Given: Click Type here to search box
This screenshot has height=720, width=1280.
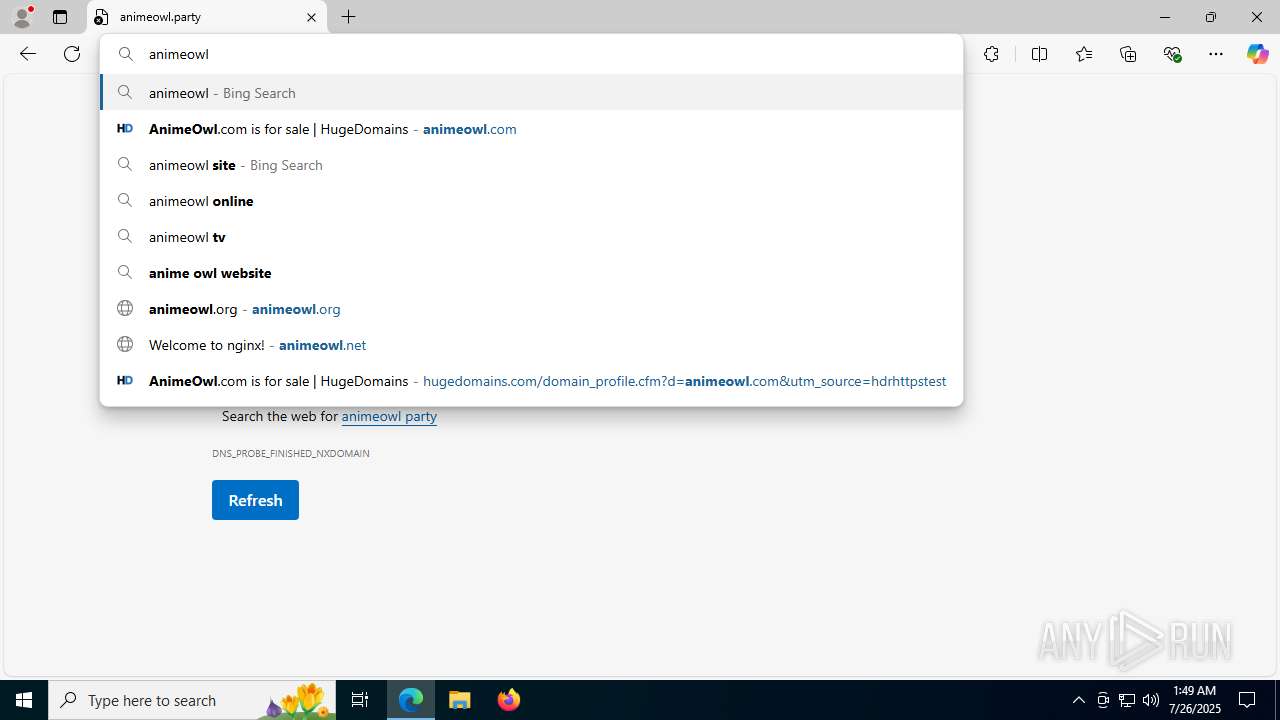Looking at the screenshot, I should click(192, 700).
